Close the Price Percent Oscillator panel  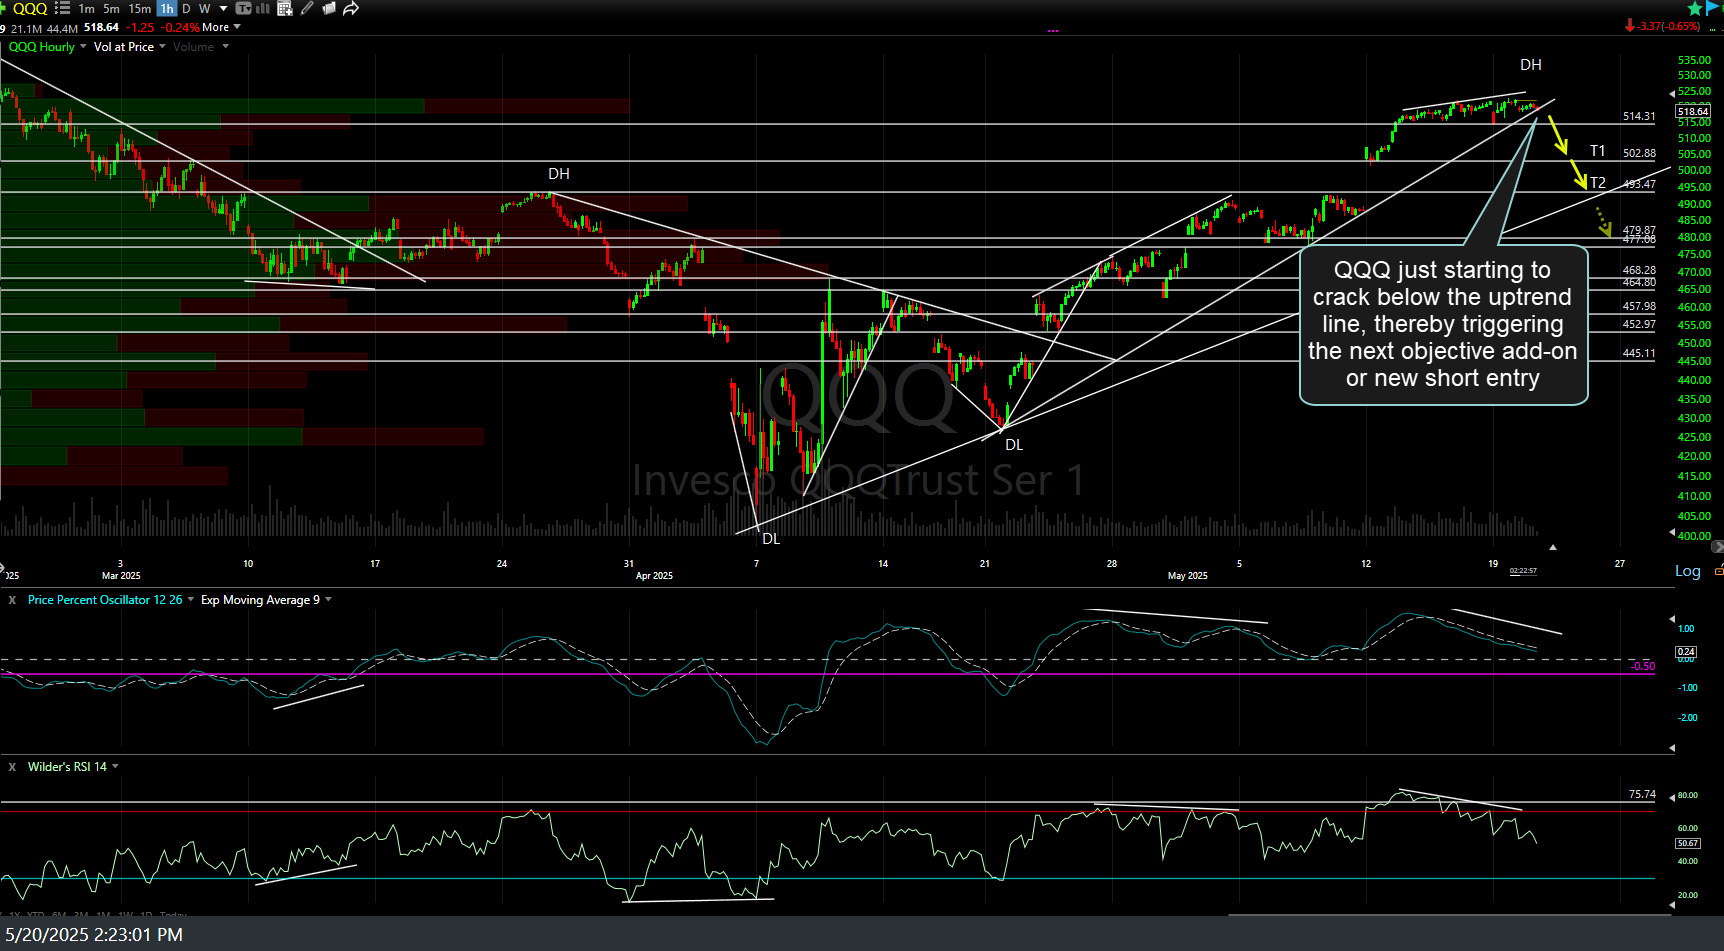coord(11,599)
